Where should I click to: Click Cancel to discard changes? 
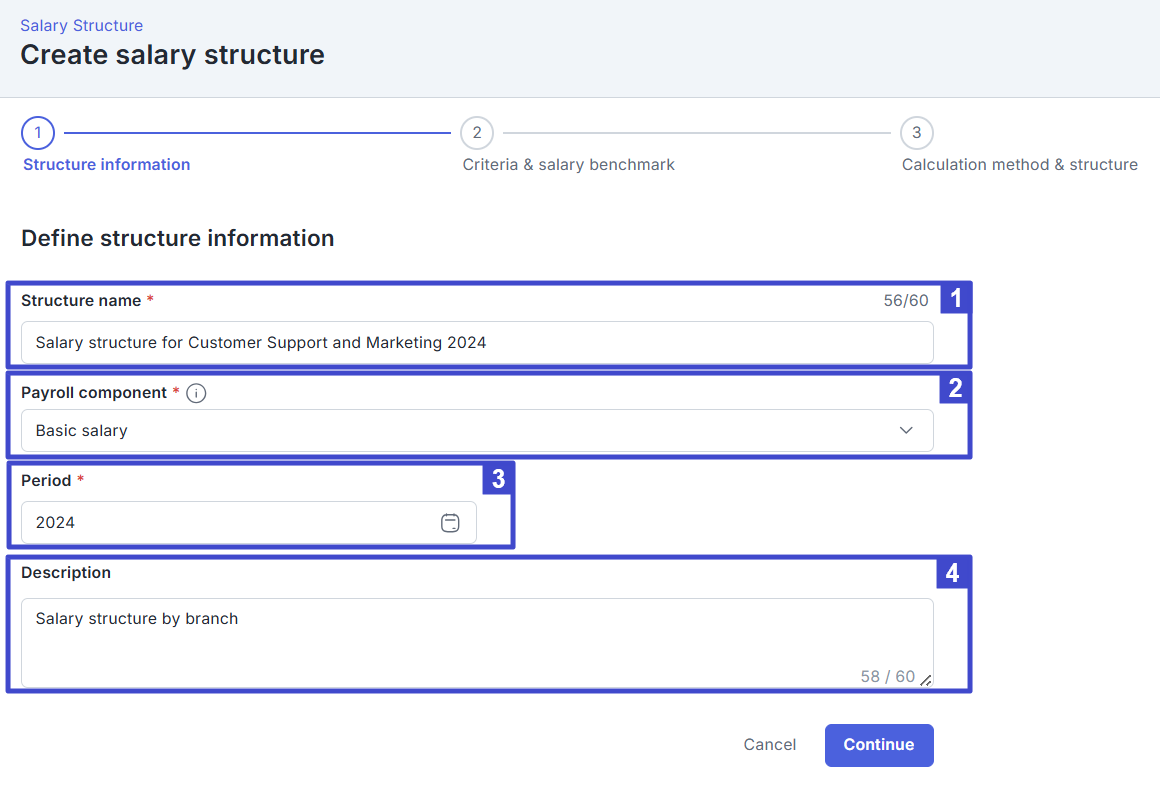769,744
